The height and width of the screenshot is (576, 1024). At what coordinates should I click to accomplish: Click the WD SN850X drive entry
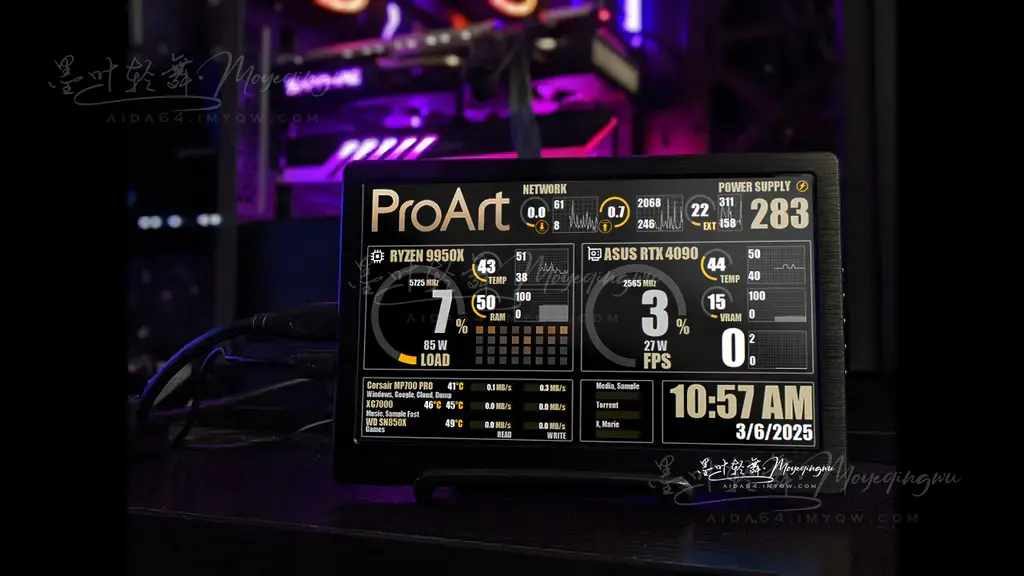393,423
